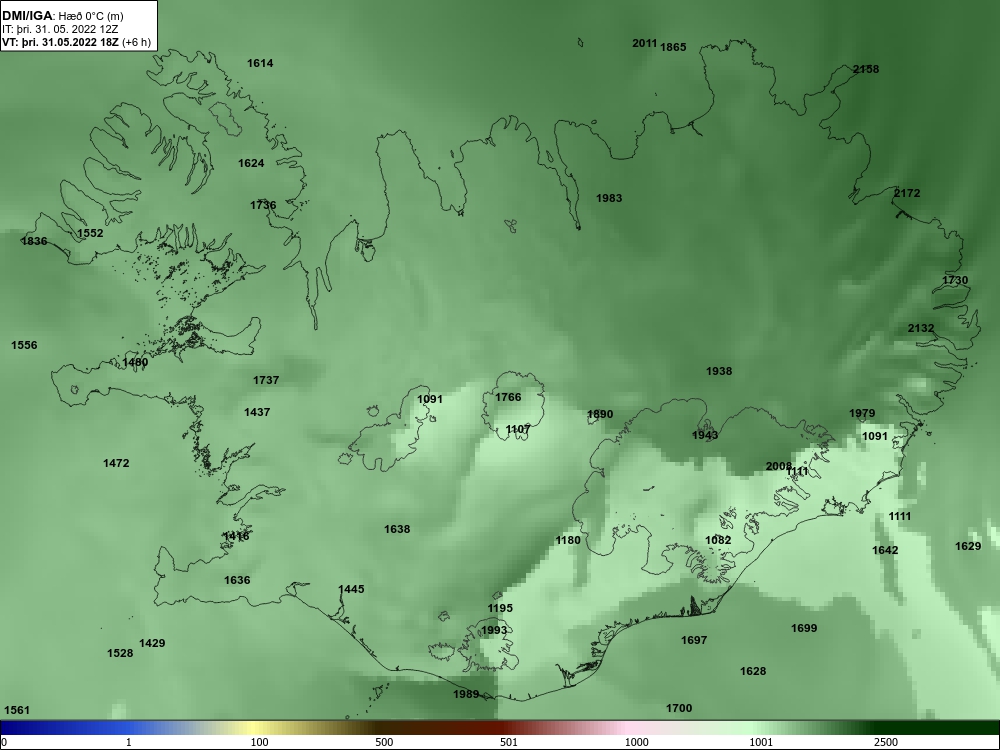1000x750 pixels.
Task: Select the VT 31.05.2022 18Z (+6 h) line
Action: (x=77, y=43)
